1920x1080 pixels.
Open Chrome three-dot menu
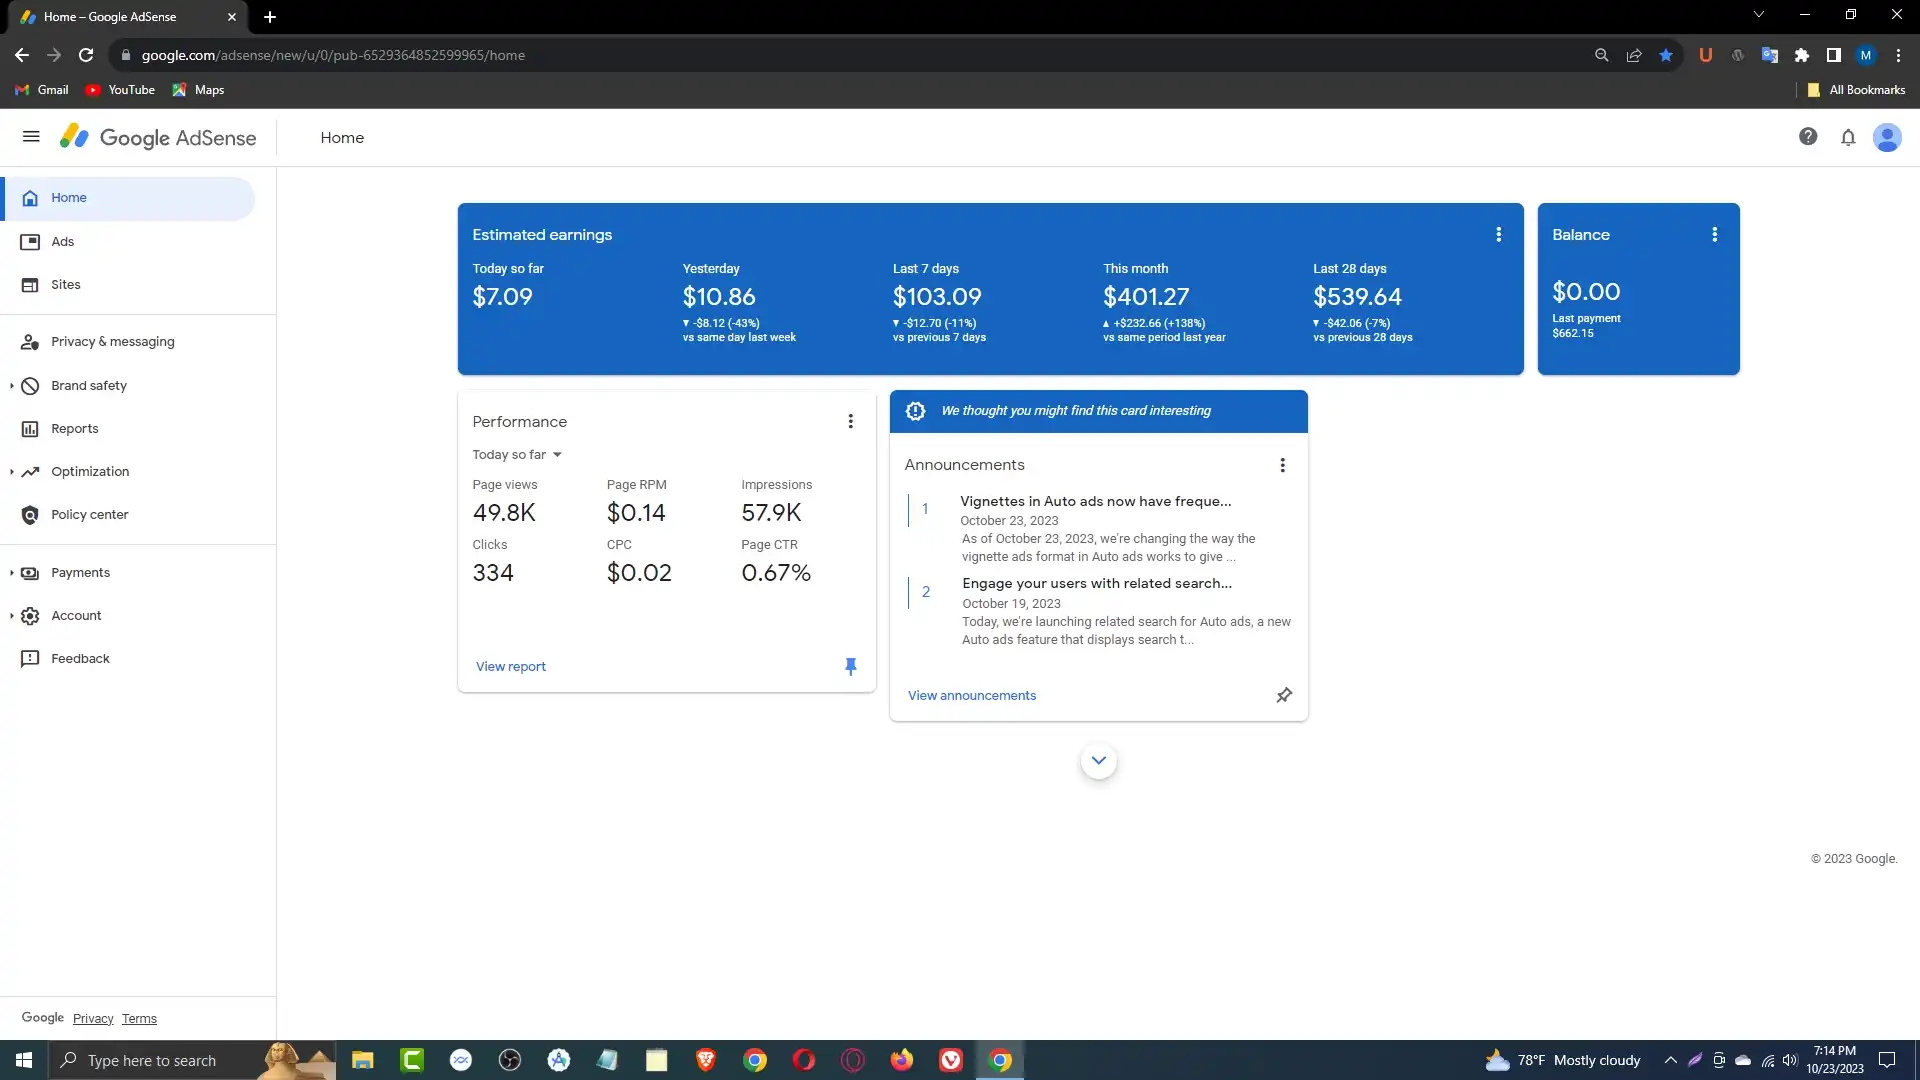coord(1898,55)
